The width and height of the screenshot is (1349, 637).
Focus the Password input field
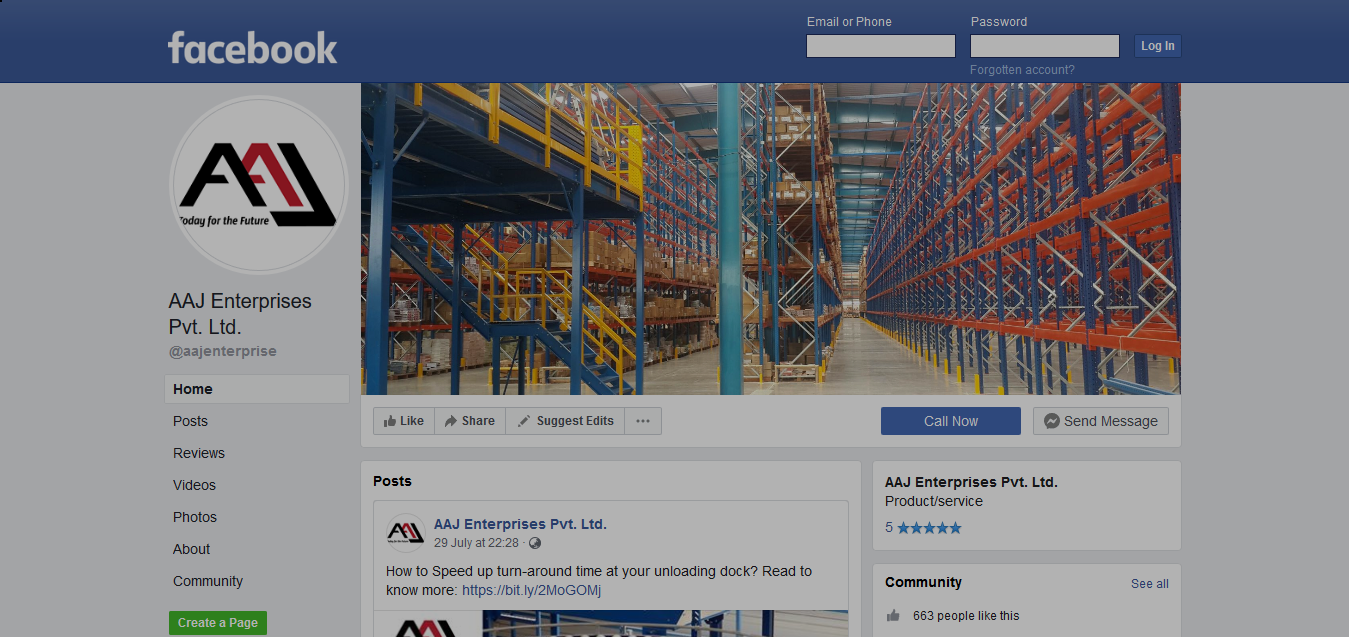coord(1045,46)
